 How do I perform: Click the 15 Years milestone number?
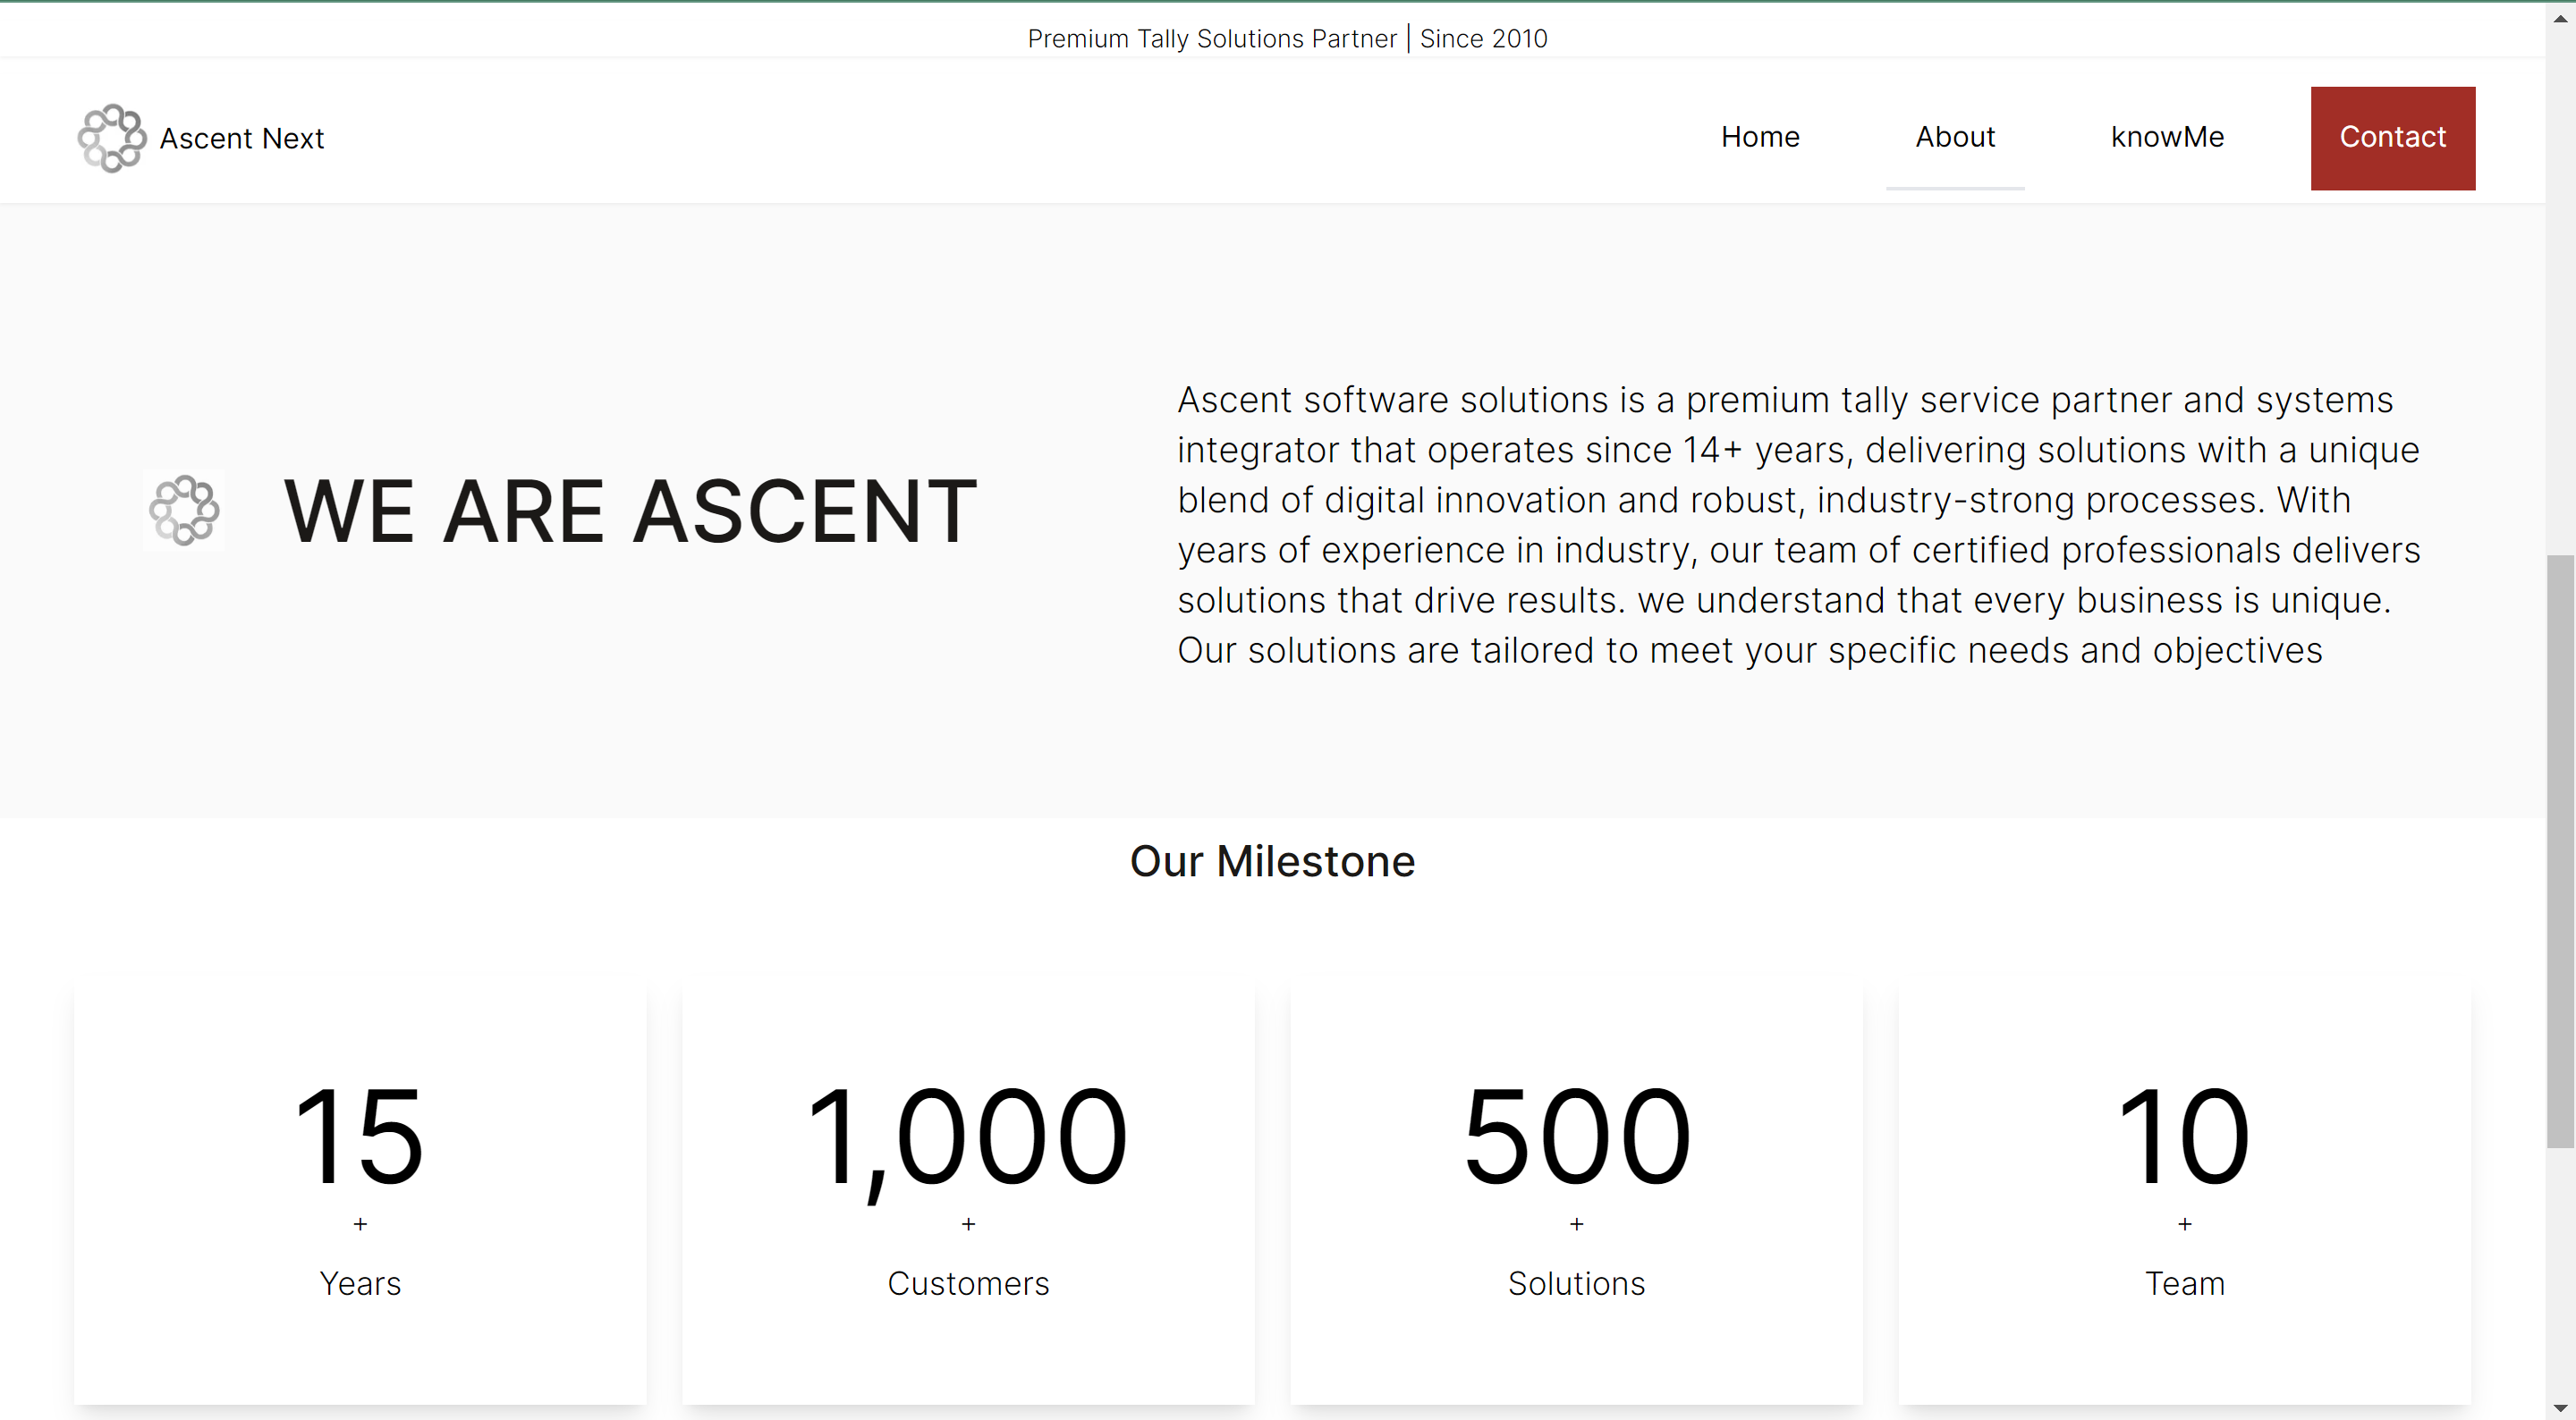pyautogui.click(x=360, y=1137)
